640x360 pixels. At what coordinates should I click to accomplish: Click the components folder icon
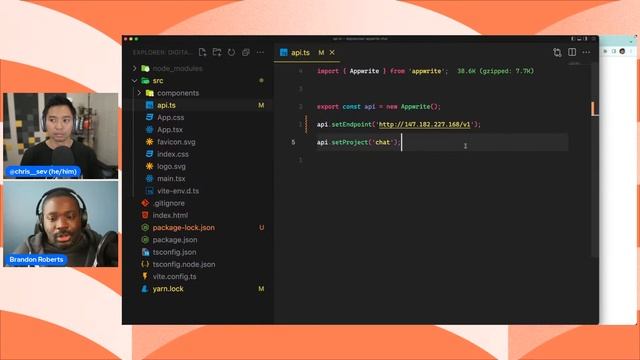(150, 93)
